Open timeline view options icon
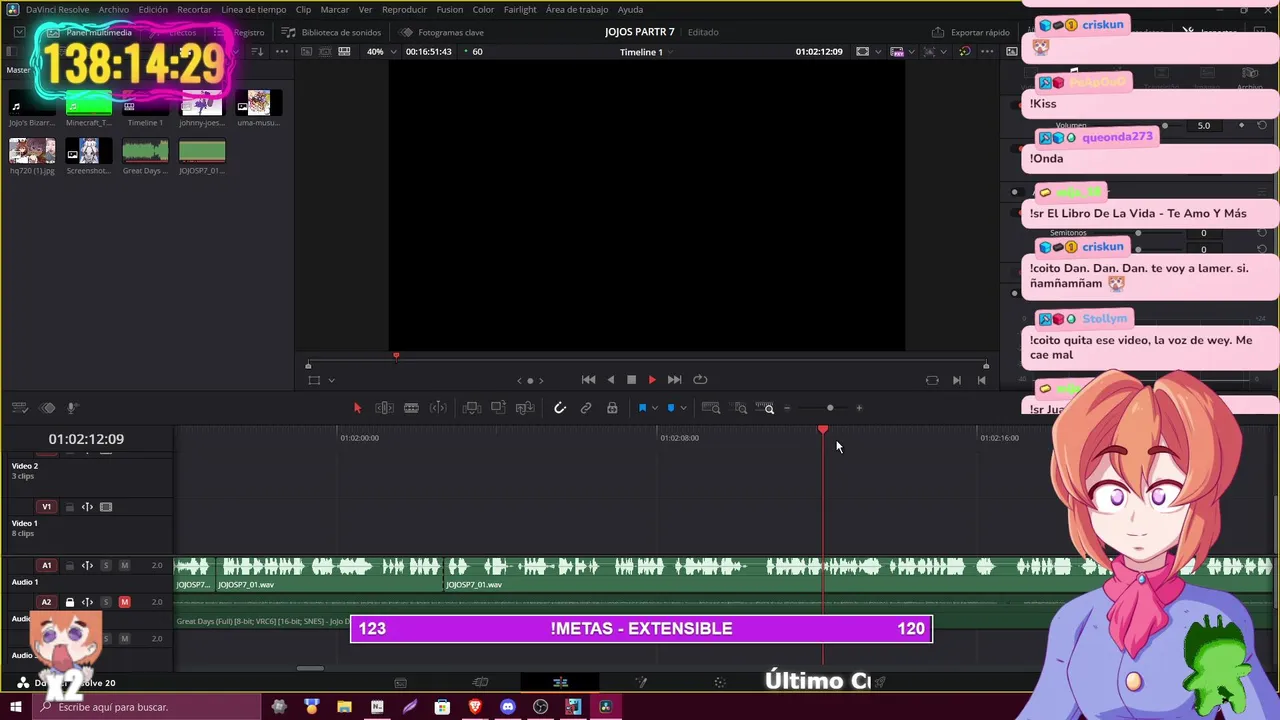Viewport: 1280px width, 720px height. pyautogui.click(x=19, y=408)
